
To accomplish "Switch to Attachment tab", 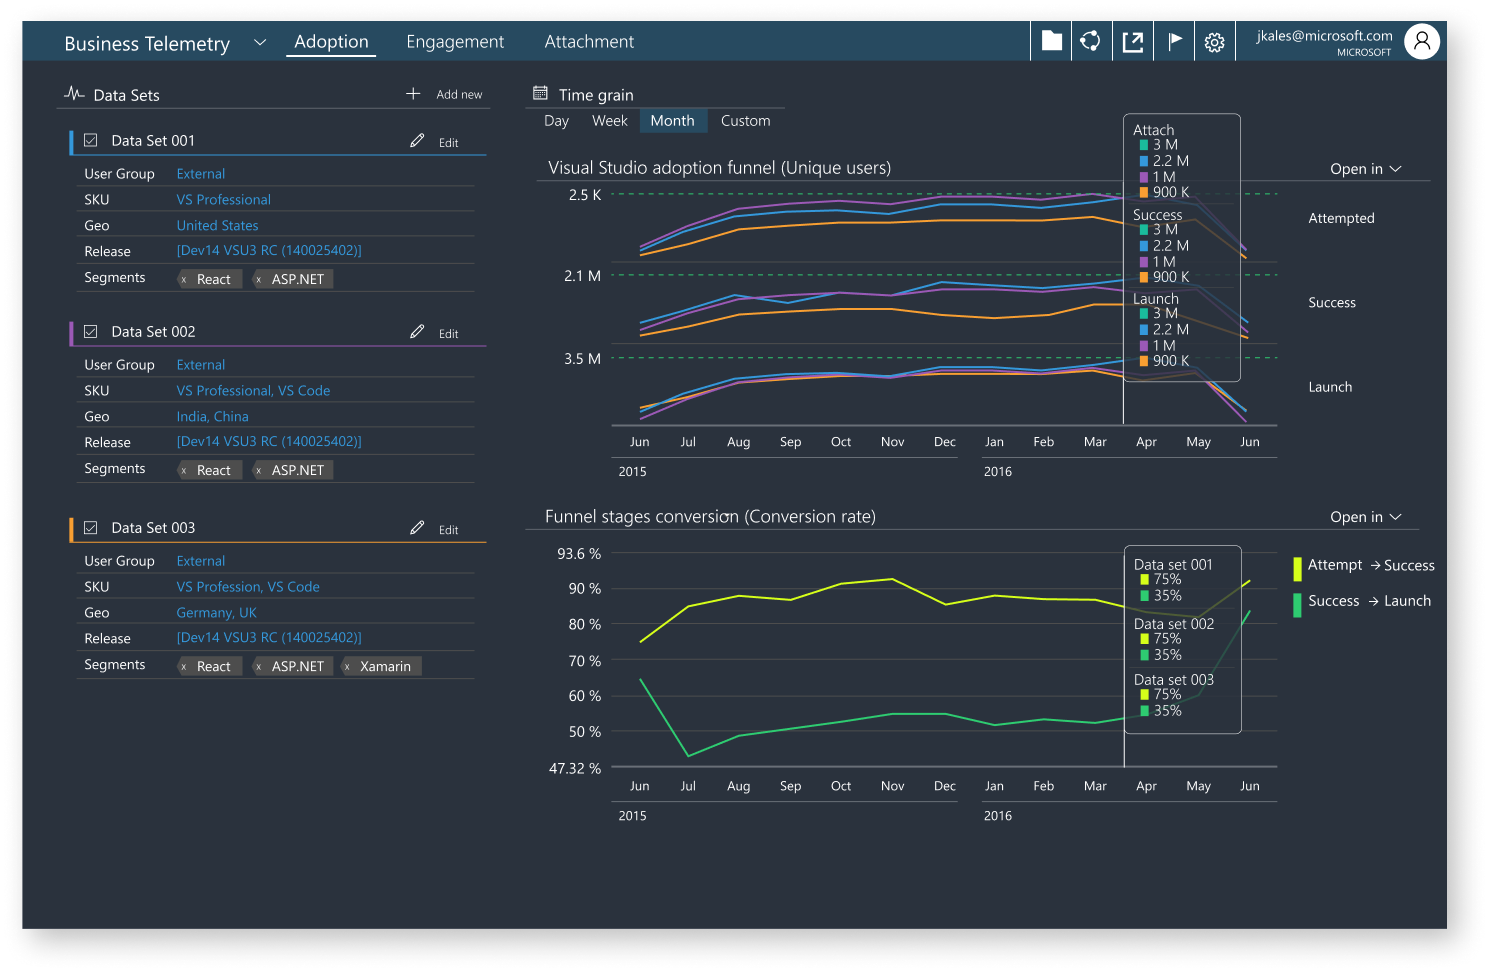I will point(589,42).
